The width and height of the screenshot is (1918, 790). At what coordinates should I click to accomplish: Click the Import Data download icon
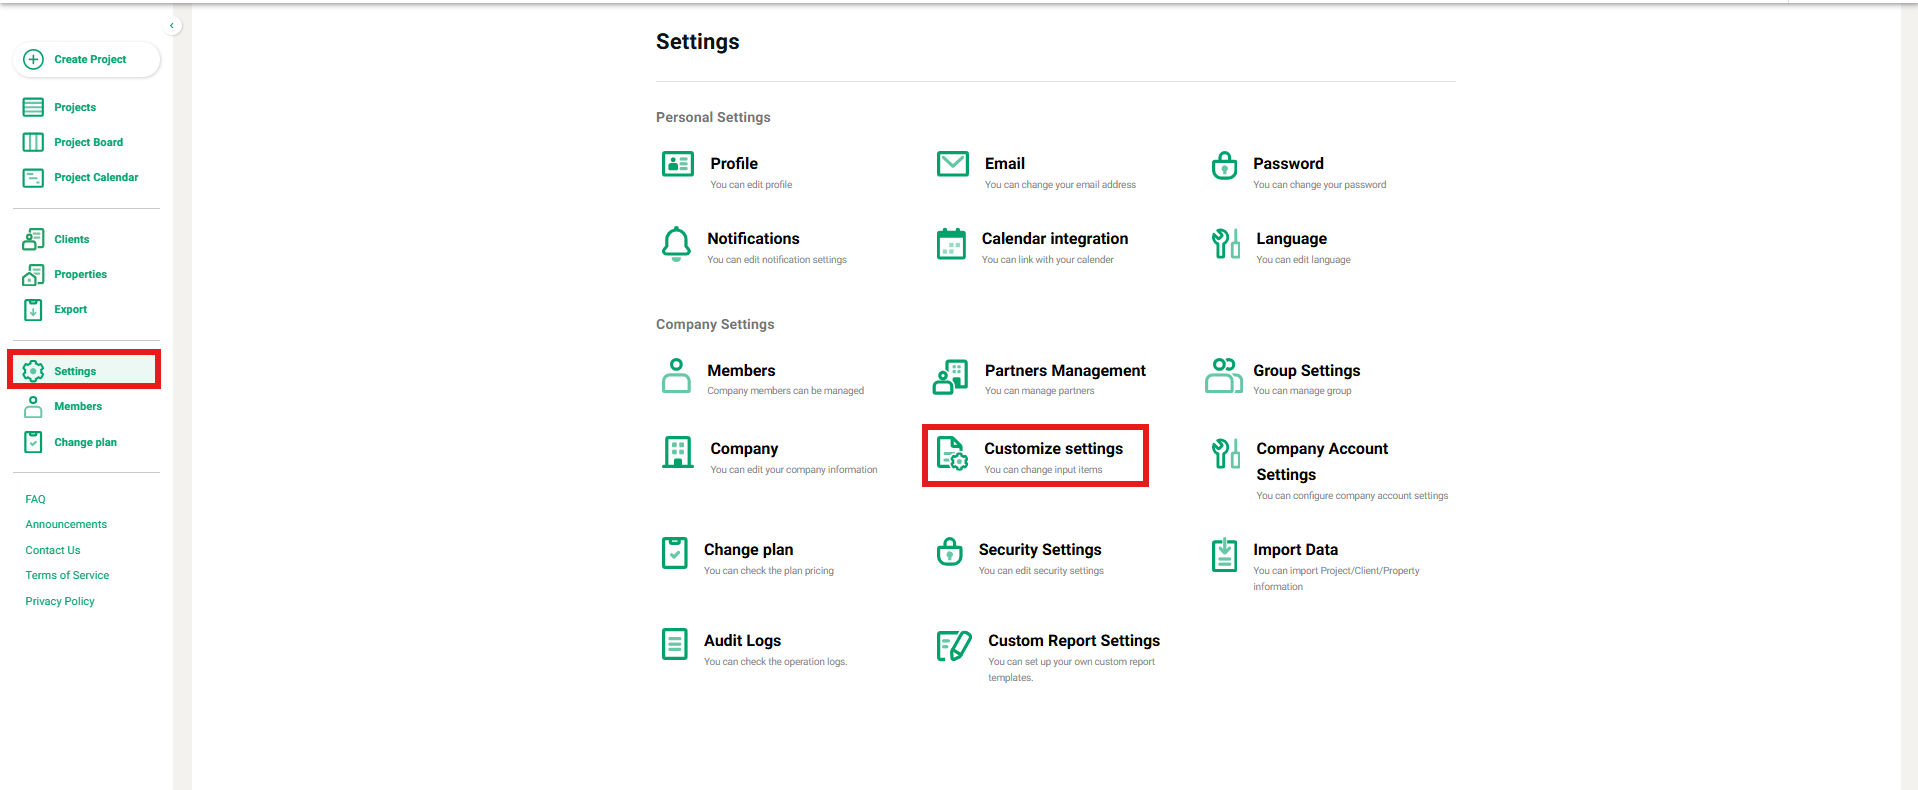tap(1224, 554)
